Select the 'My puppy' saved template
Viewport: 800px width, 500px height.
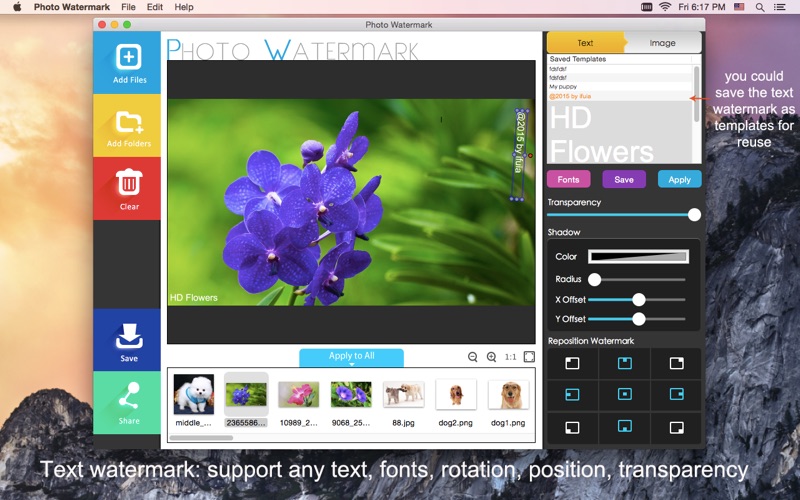pyautogui.click(x=620, y=87)
